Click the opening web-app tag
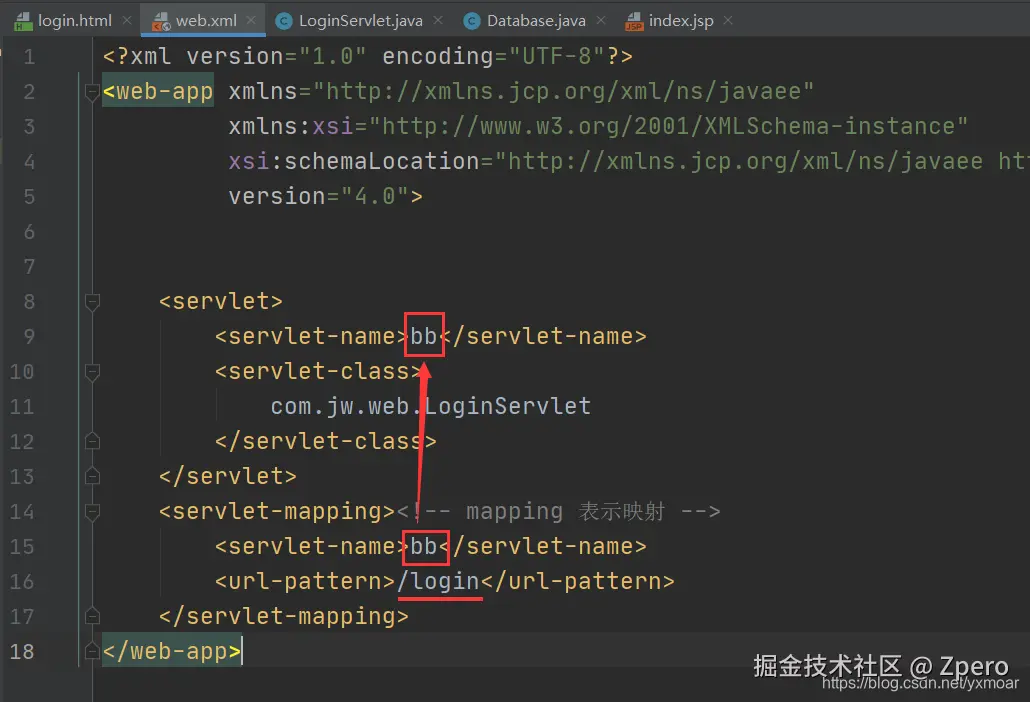The height and width of the screenshot is (702, 1030). (158, 91)
